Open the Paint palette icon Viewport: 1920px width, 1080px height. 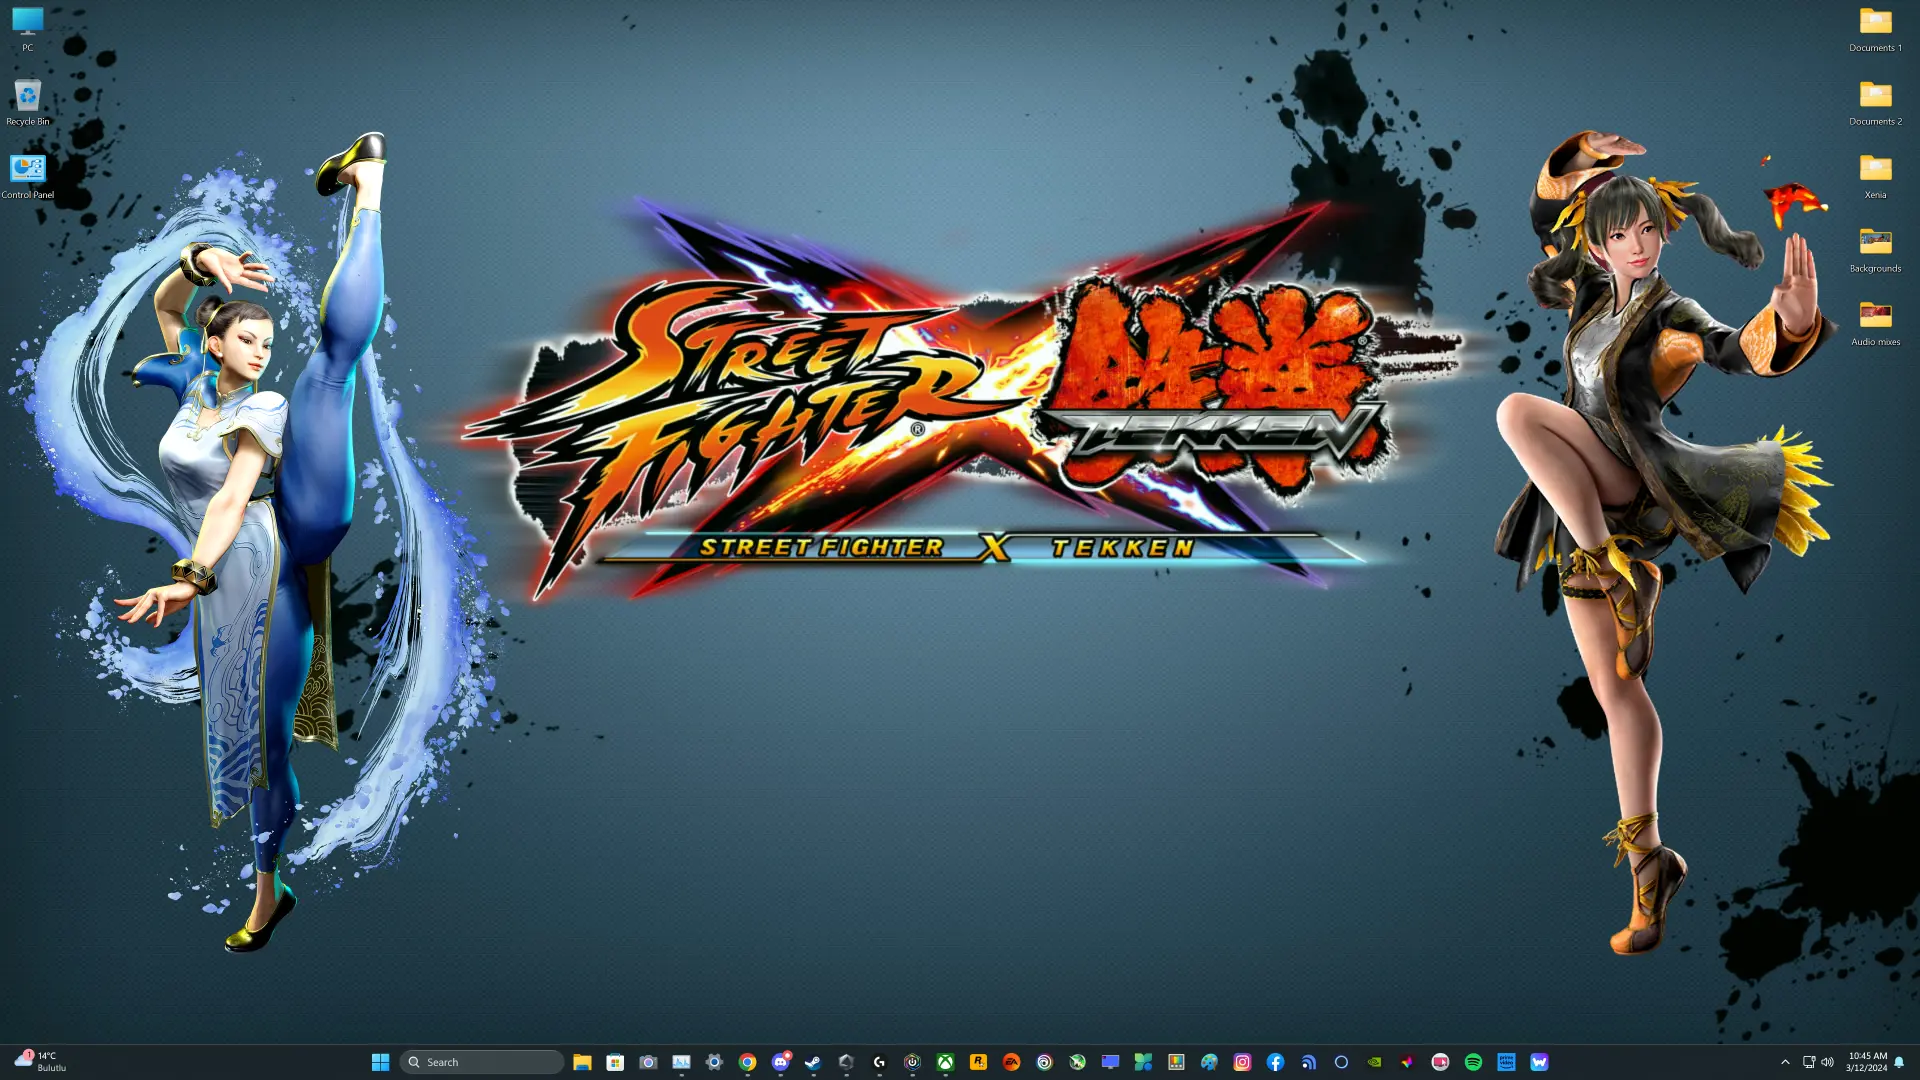click(x=1209, y=1062)
